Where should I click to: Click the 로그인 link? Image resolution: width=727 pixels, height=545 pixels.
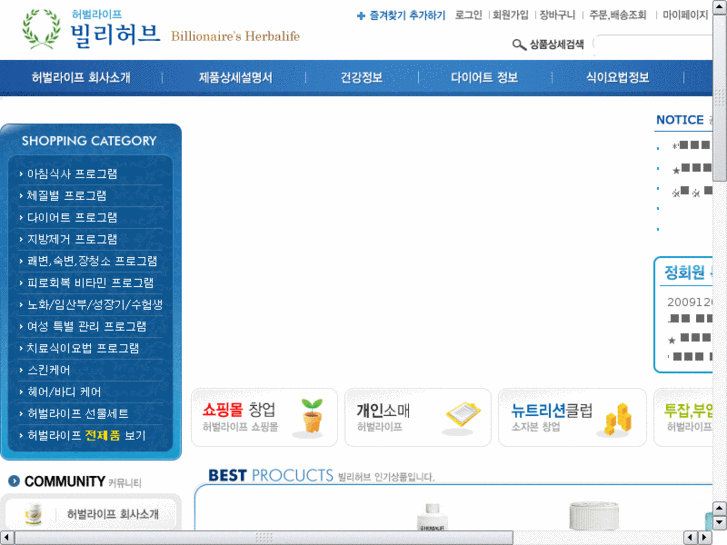click(468, 15)
